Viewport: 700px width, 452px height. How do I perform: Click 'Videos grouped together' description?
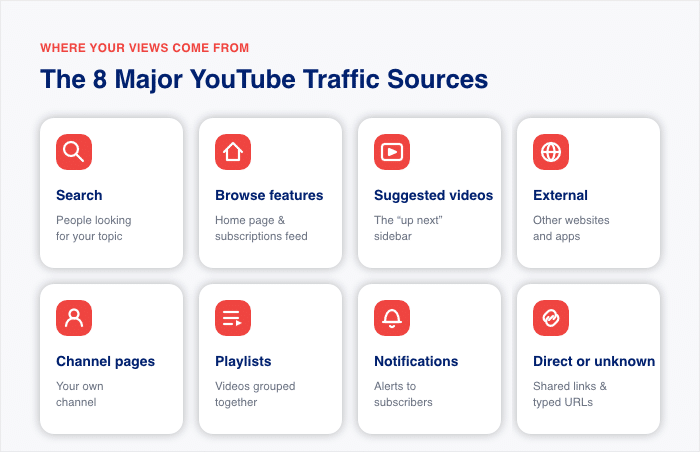[x=255, y=394]
